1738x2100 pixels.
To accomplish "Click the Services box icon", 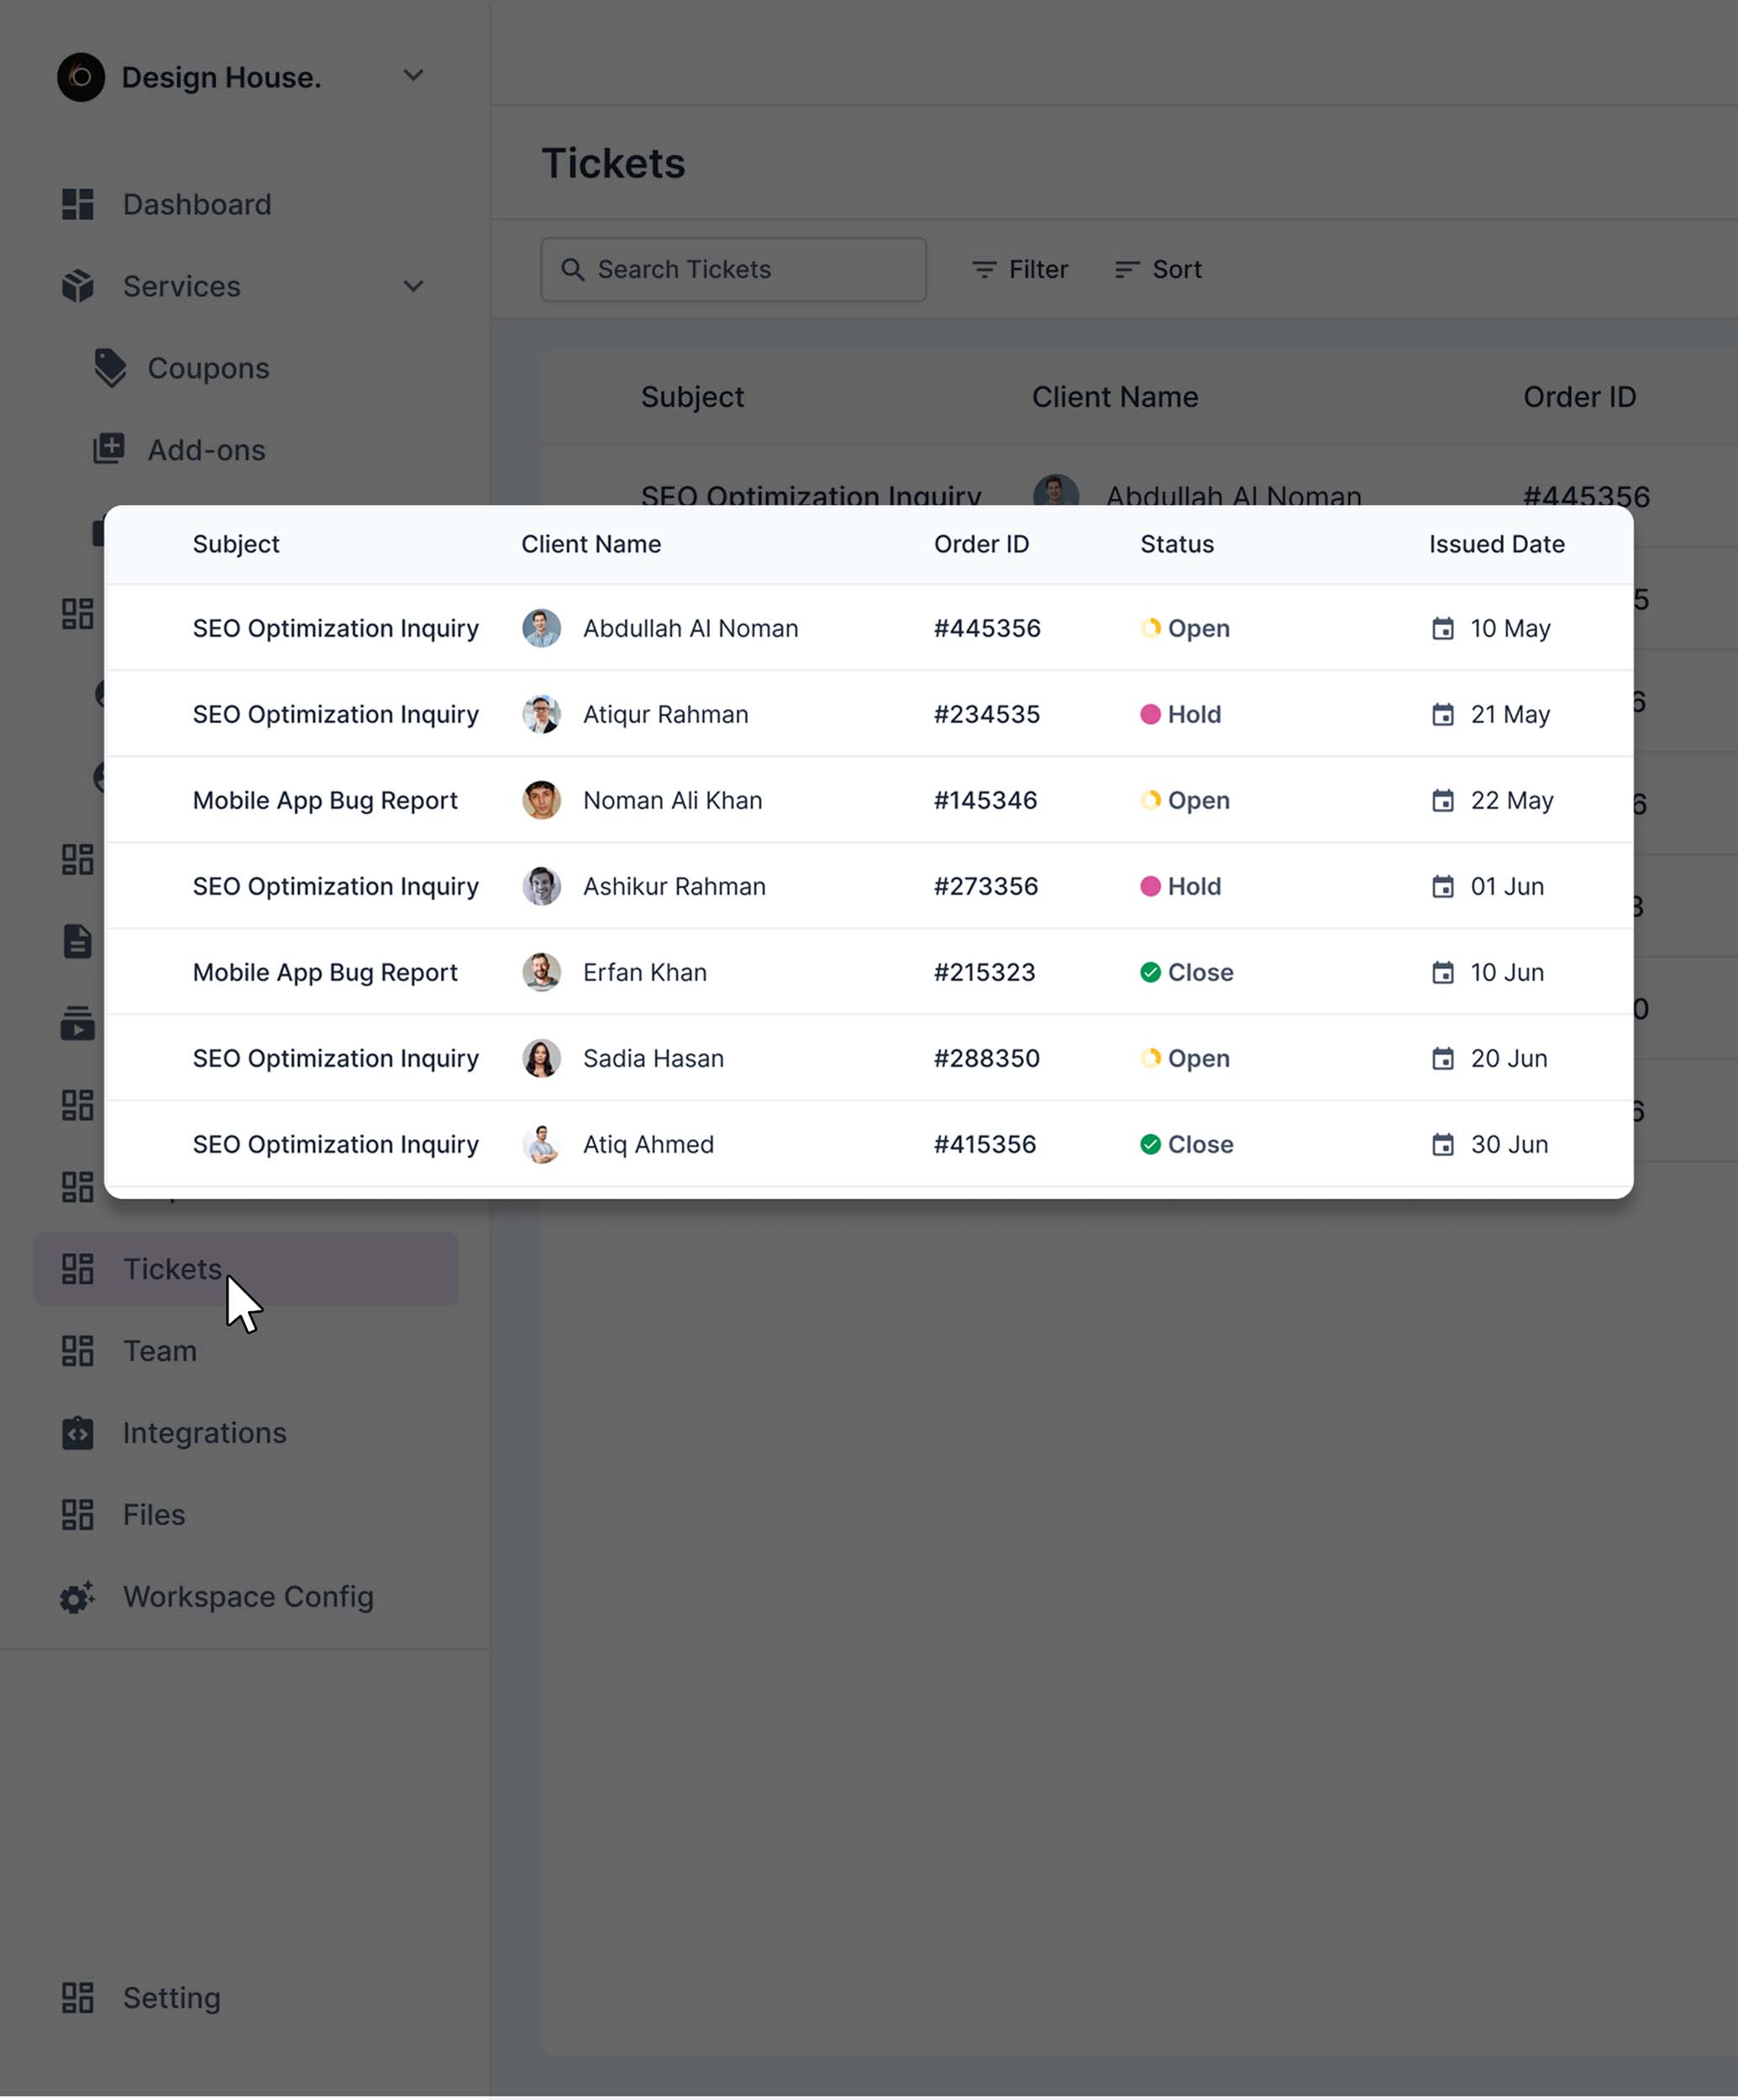I will click(77, 286).
